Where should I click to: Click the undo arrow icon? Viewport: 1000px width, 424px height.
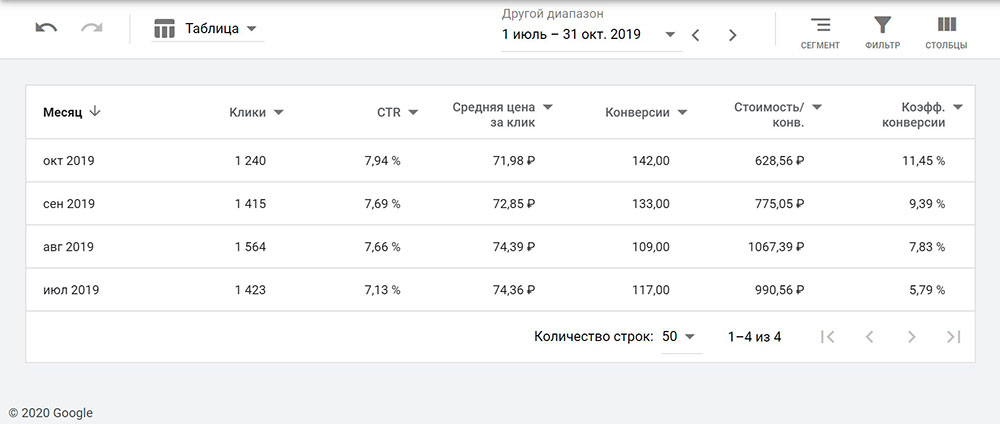click(x=46, y=29)
